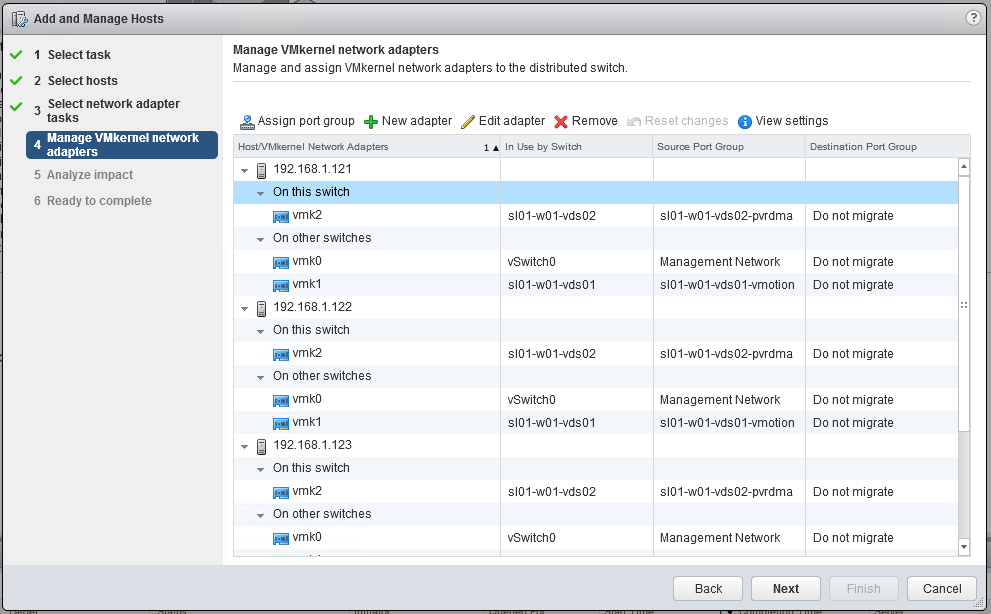
Task: Select vmk0 adapter icon under 192.168.1.122
Action: pos(281,400)
